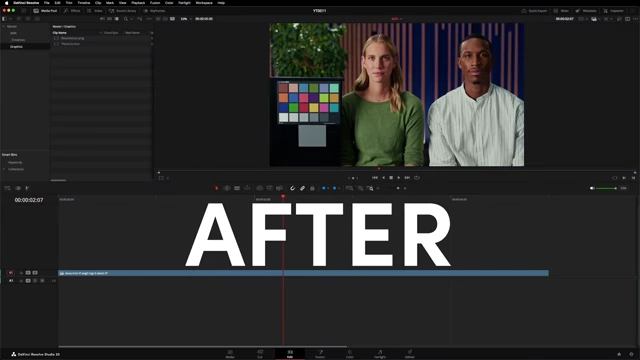Collapse the Master bin tree
Screen dimensions: 640x360
coord(4,27)
